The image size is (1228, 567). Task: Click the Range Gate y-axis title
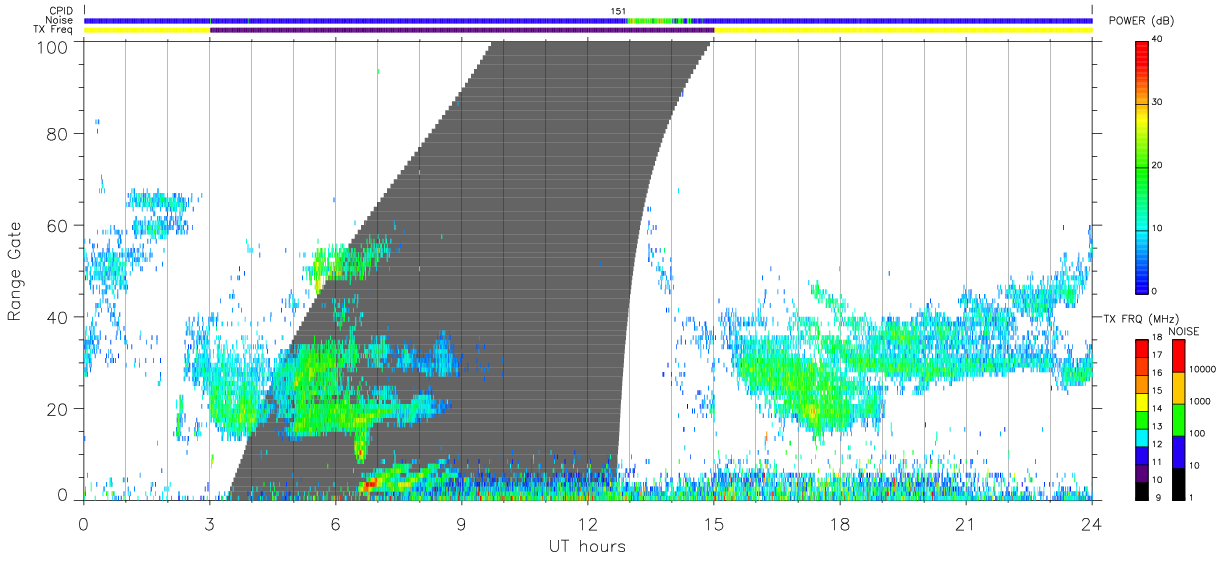point(15,271)
